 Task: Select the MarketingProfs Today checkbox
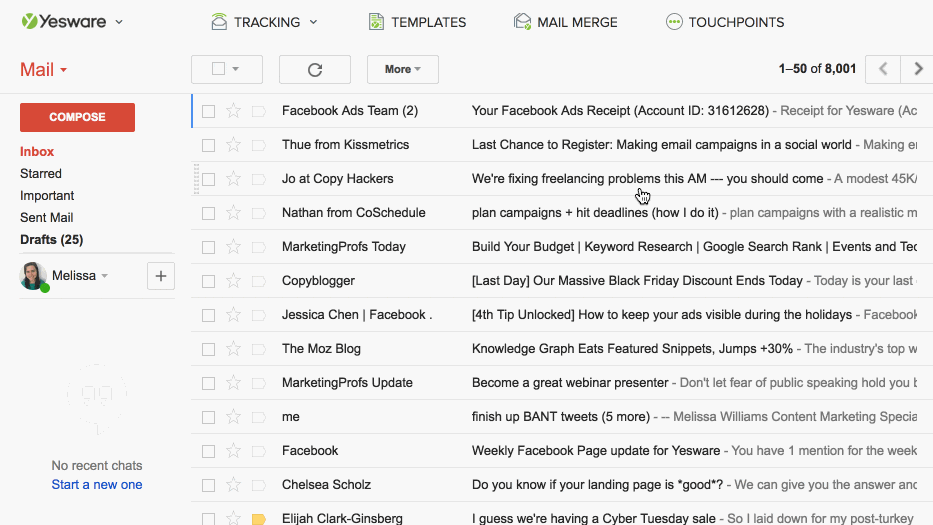click(208, 247)
